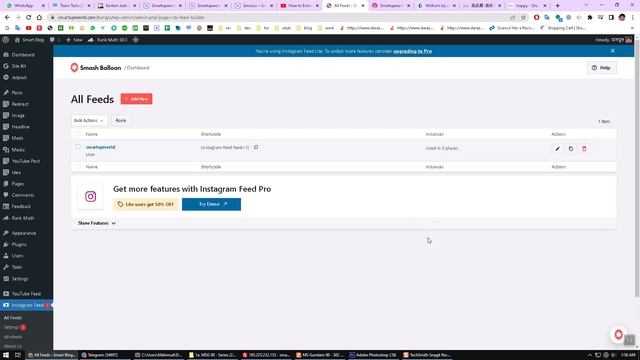The width and height of the screenshot is (640, 360).
Task: Open All Feeds submenu item
Action: [x=13, y=318]
